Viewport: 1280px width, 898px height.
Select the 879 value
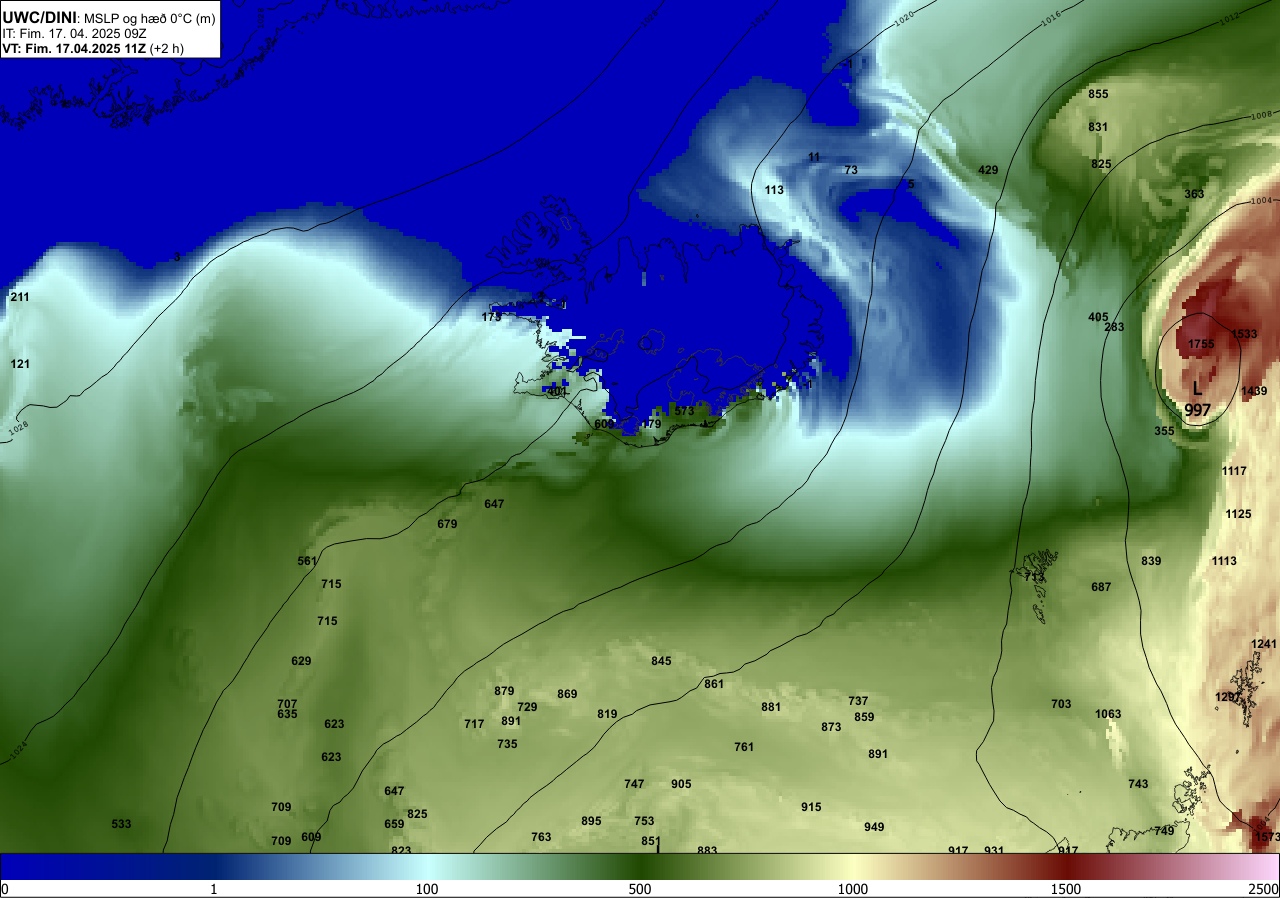click(x=504, y=691)
